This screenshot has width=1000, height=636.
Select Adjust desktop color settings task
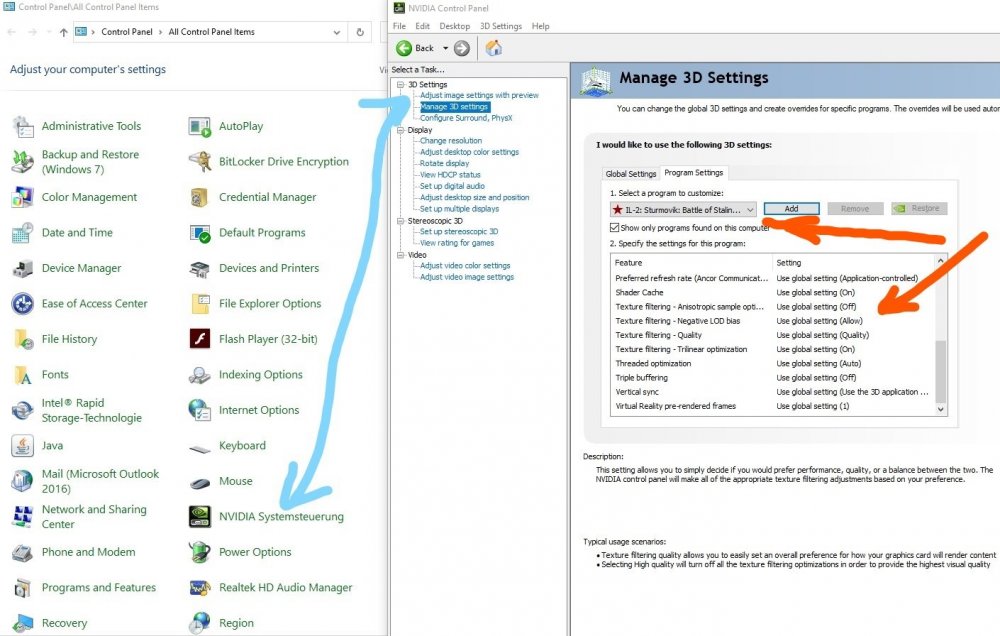click(x=469, y=152)
